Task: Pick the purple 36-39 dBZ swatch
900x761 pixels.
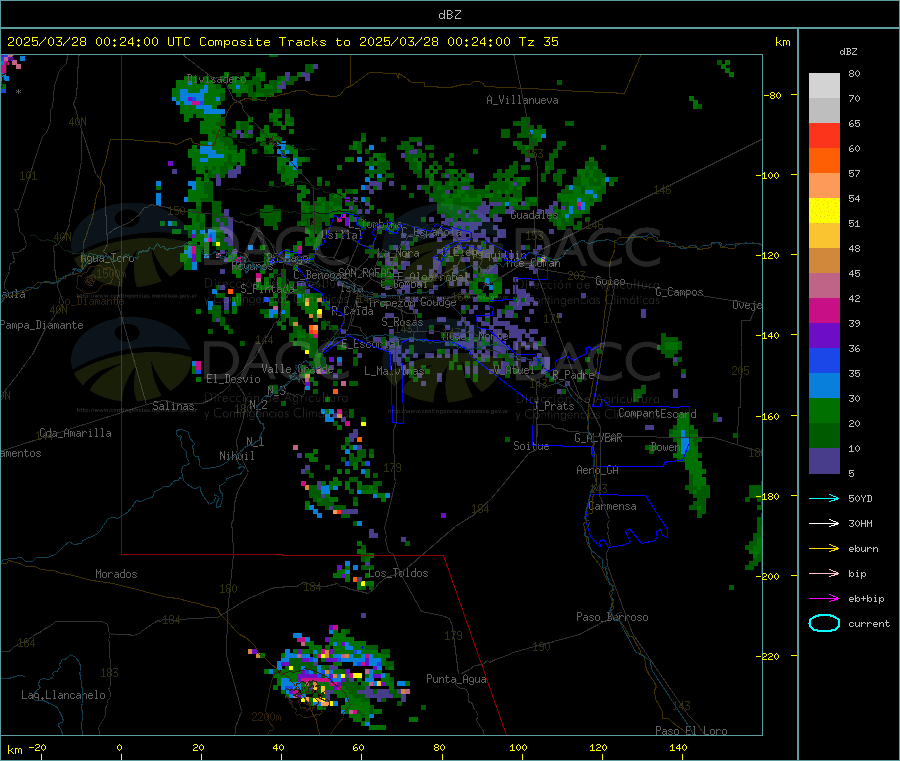Action: pos(824,336)
